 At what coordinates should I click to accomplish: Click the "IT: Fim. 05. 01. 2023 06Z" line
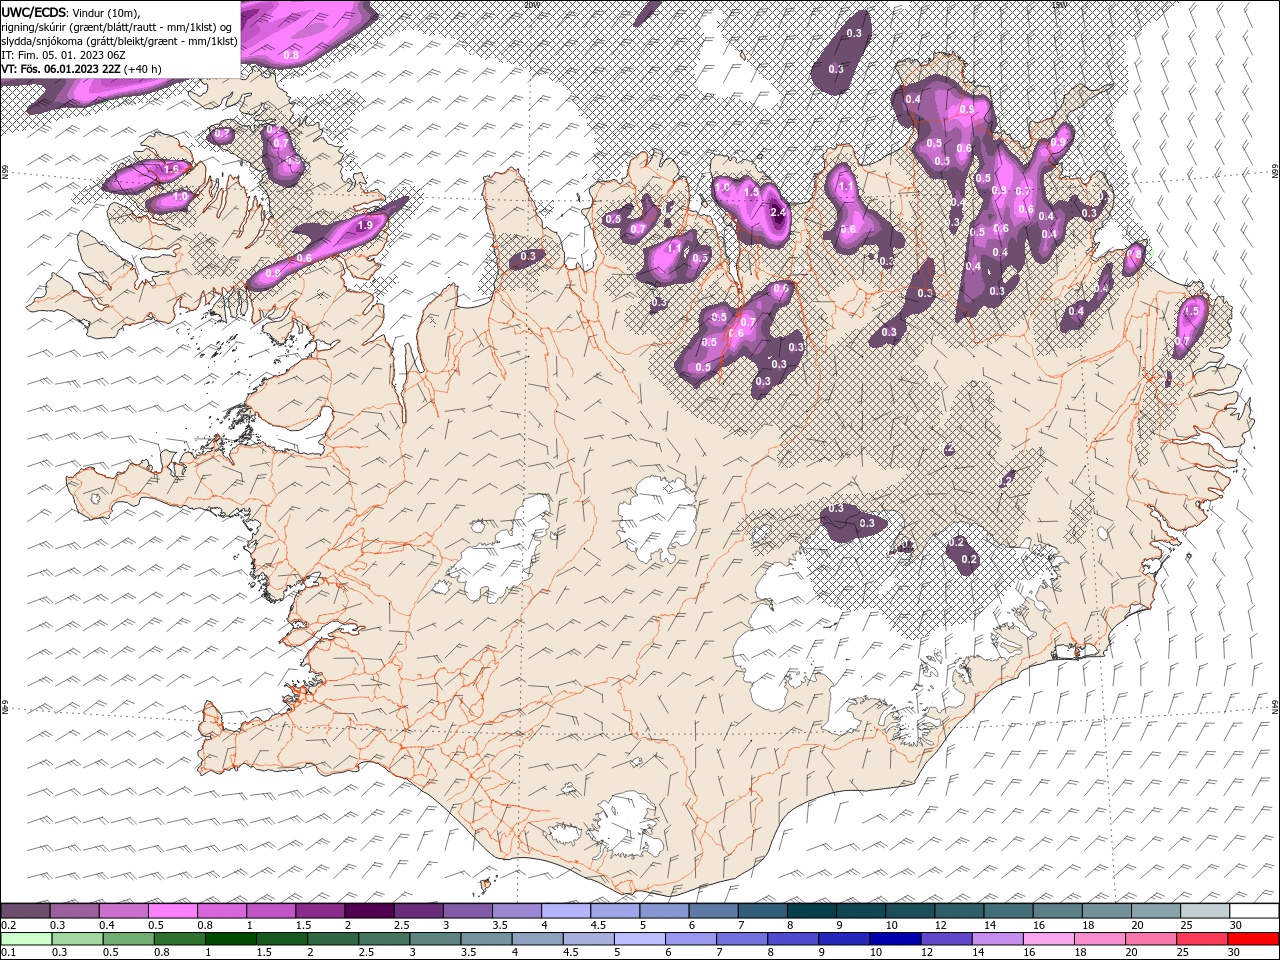64,55
